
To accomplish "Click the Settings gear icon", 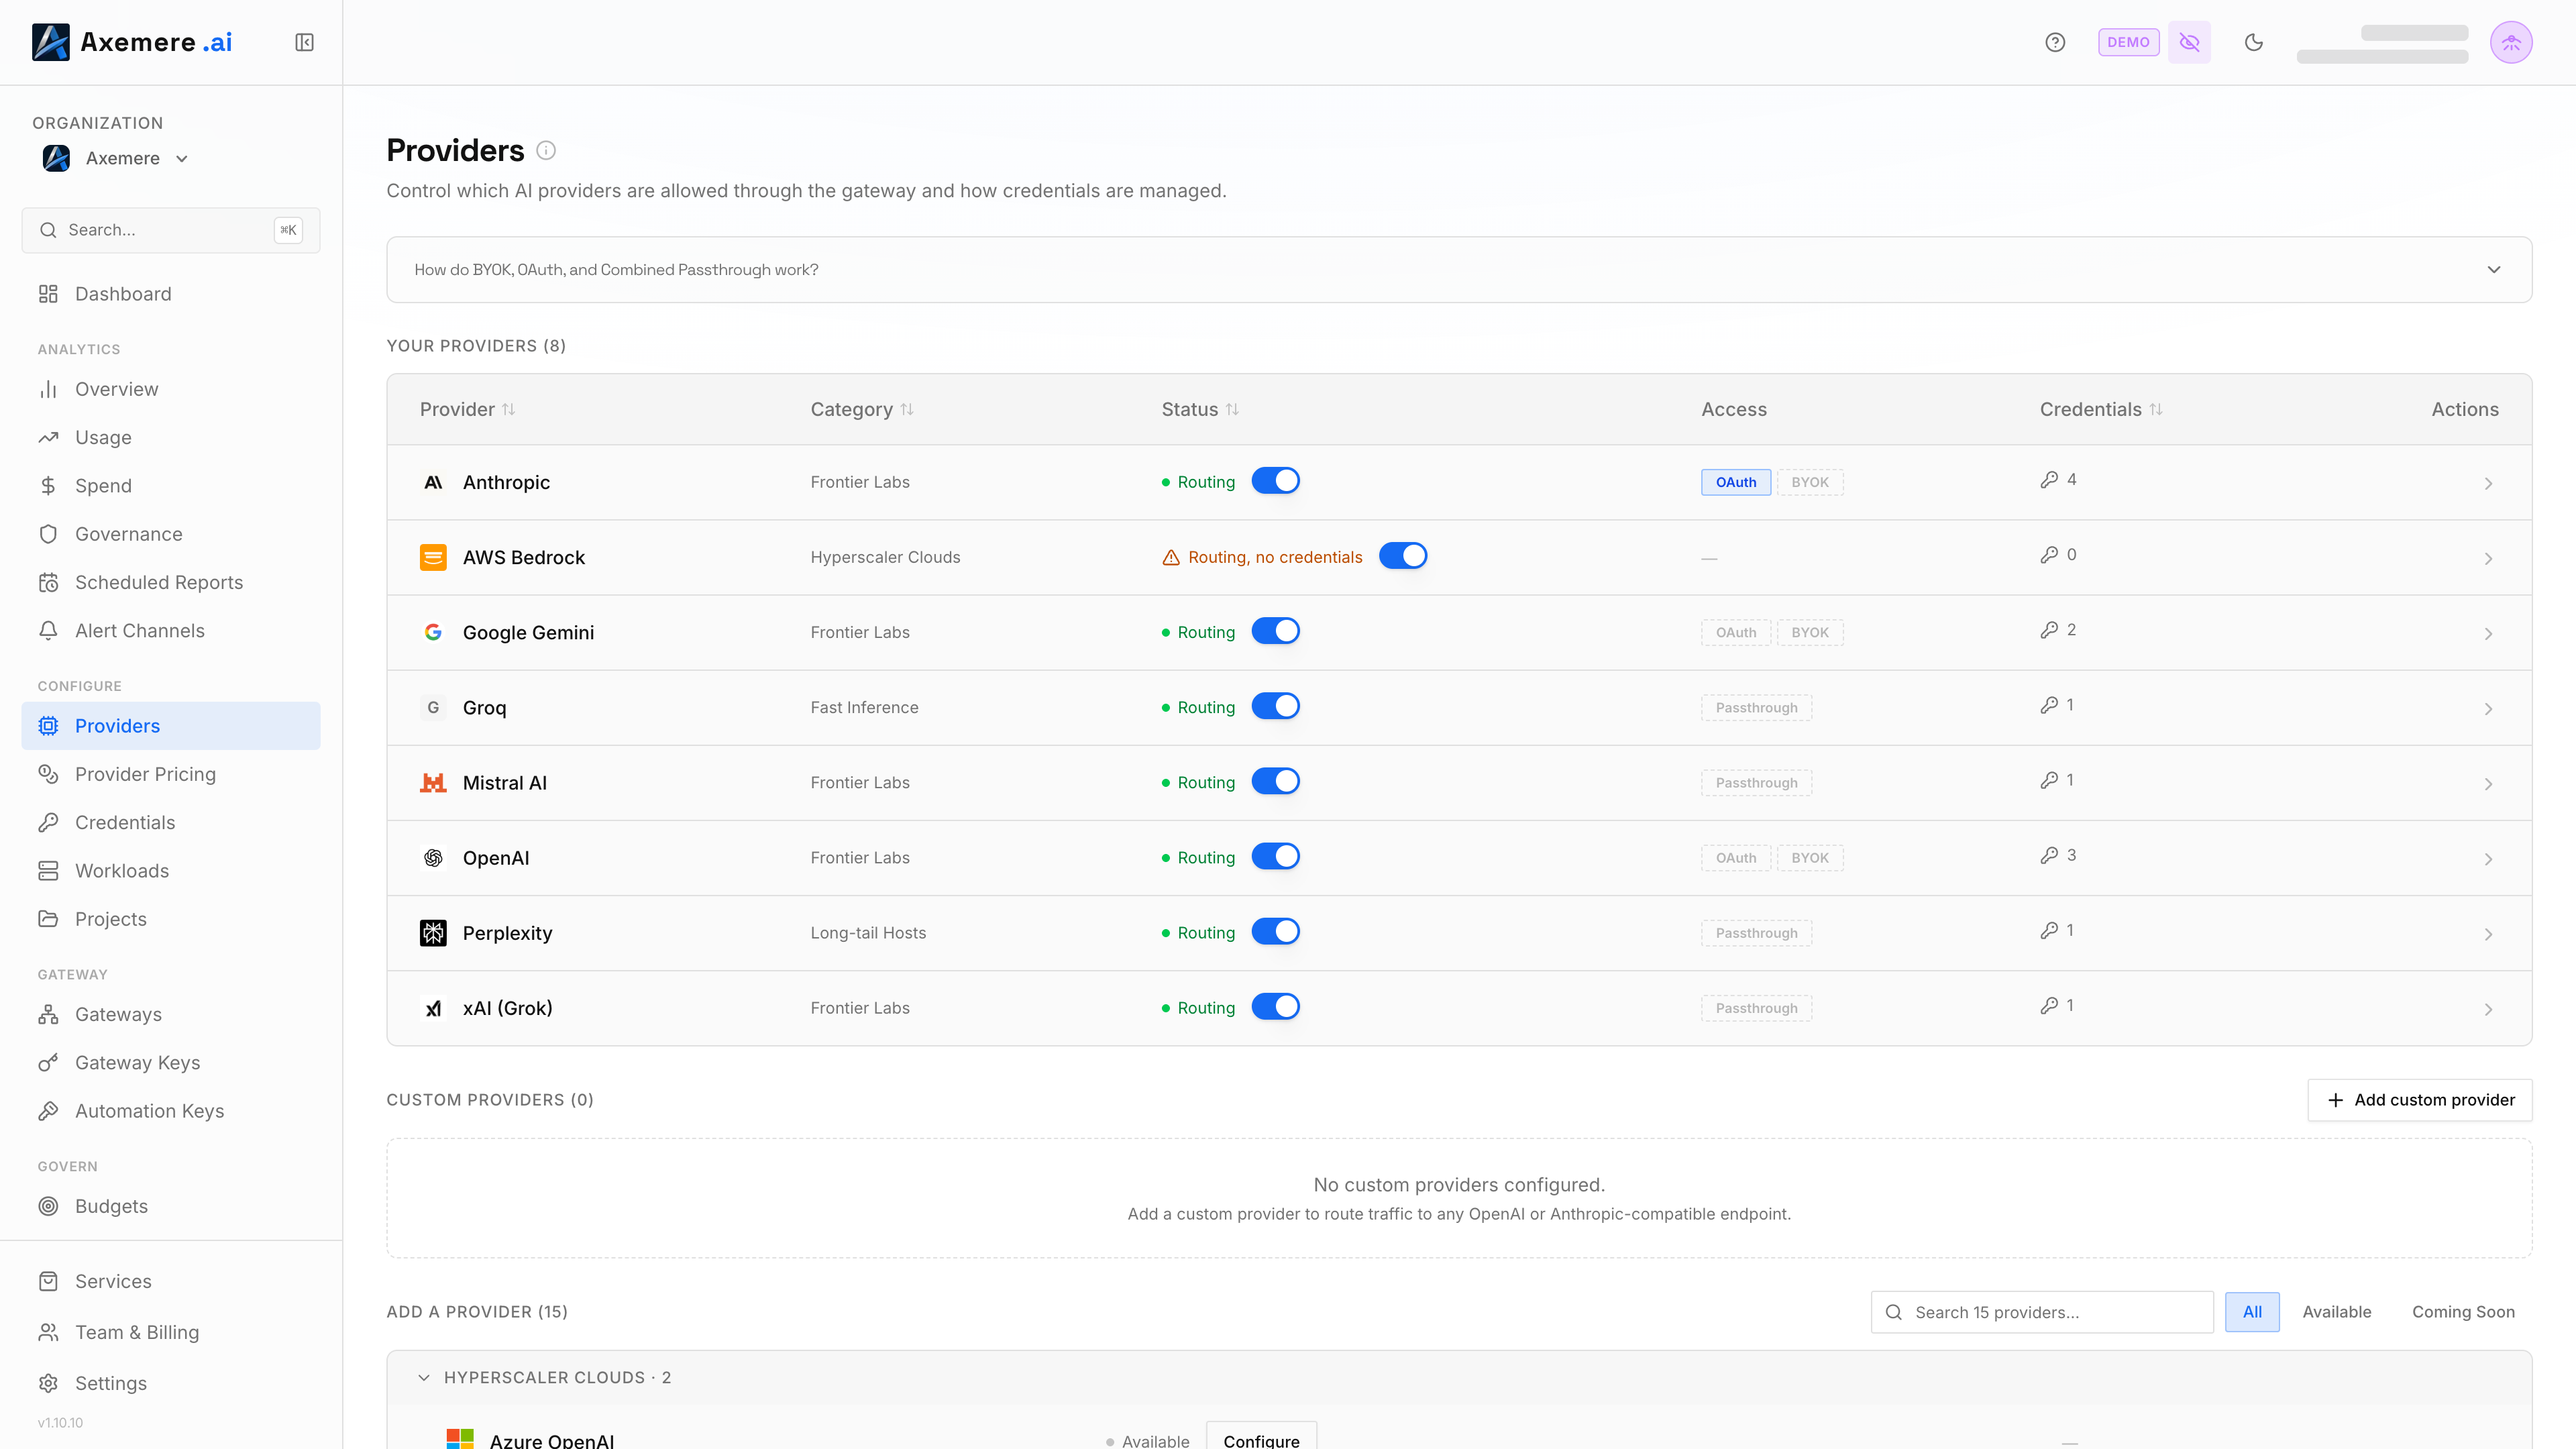I will pos(48,1383).
